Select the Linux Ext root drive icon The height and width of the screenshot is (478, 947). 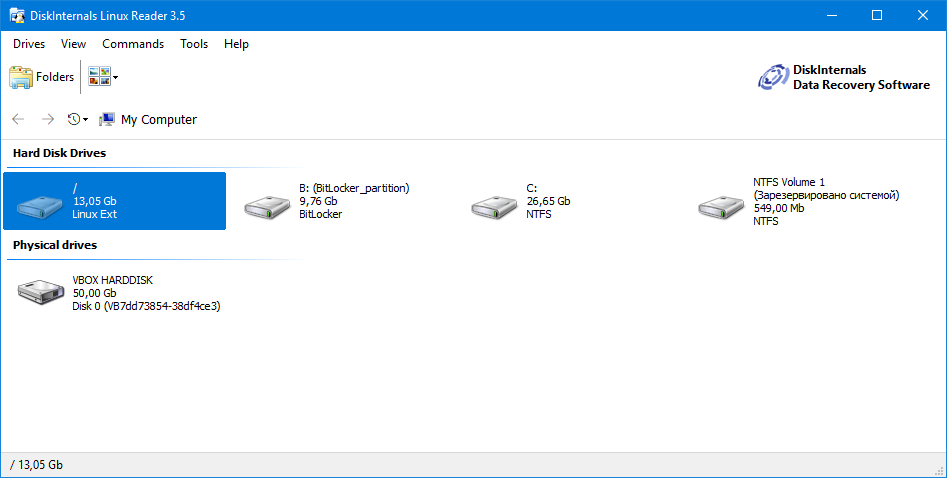point(39,207)
